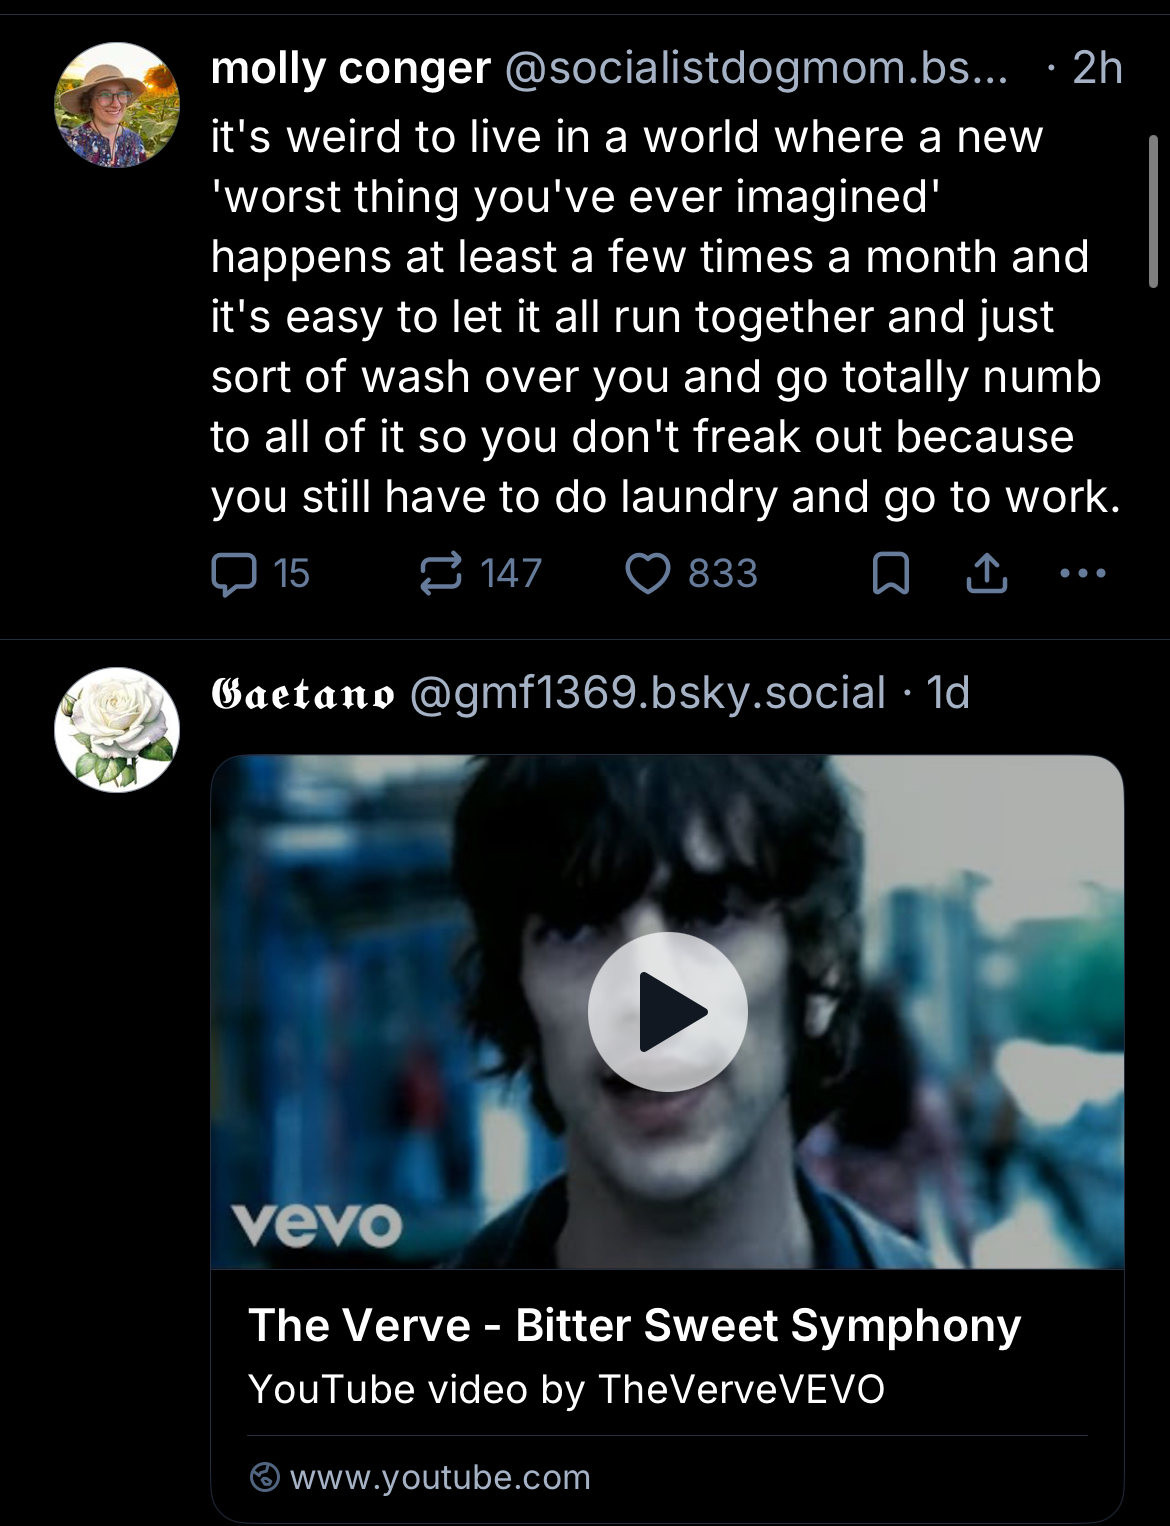The width and height of the screenshot is (1170, 1526).
Task: Follow the www.youtube.com link
Action: pyautogui.click(x=440, y=1477)
